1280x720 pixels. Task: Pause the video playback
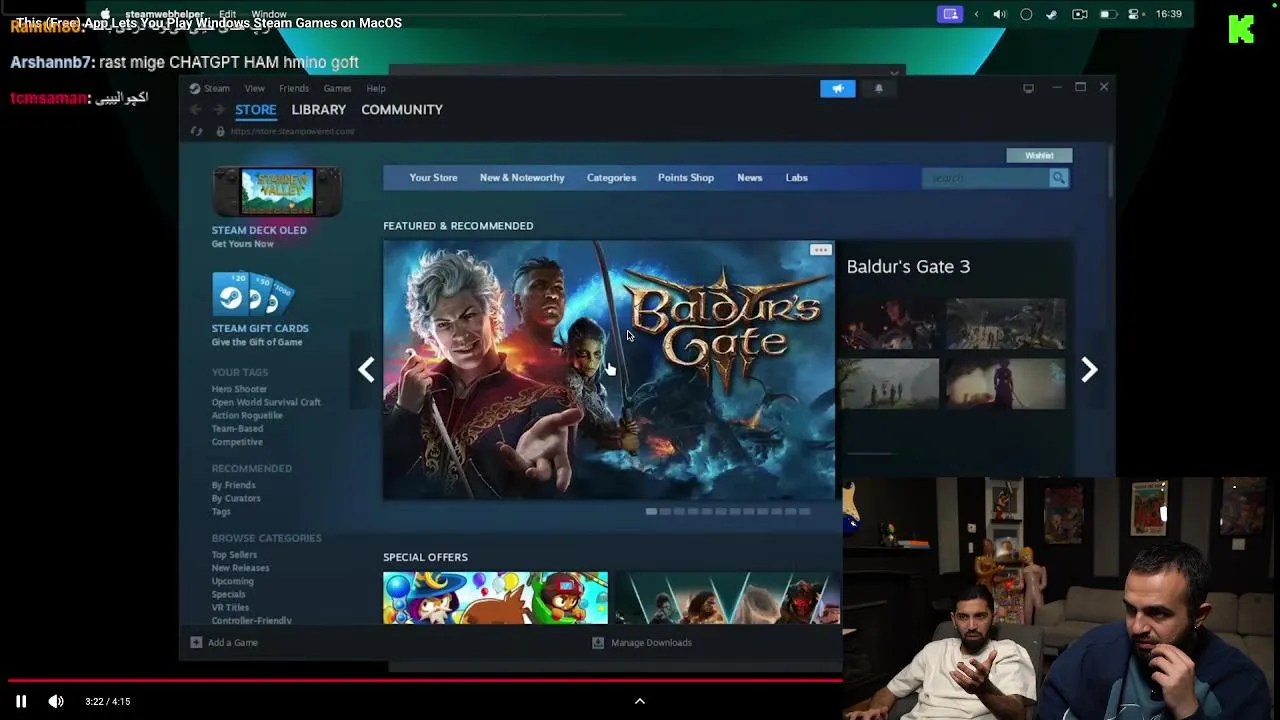point(21,701)
